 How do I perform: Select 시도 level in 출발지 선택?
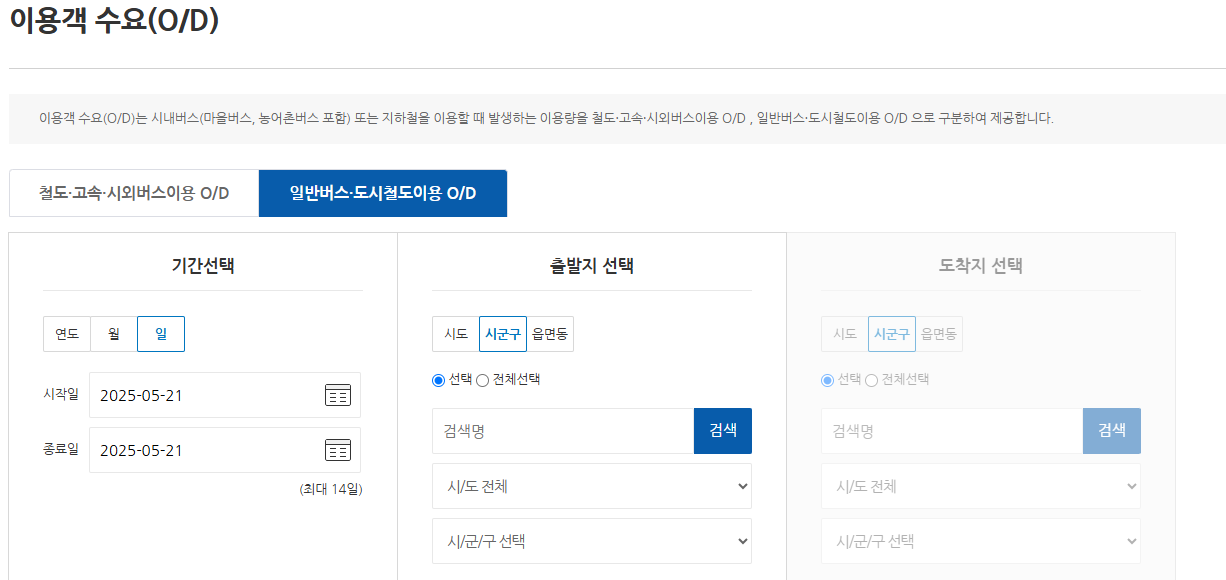coord(456,334)
